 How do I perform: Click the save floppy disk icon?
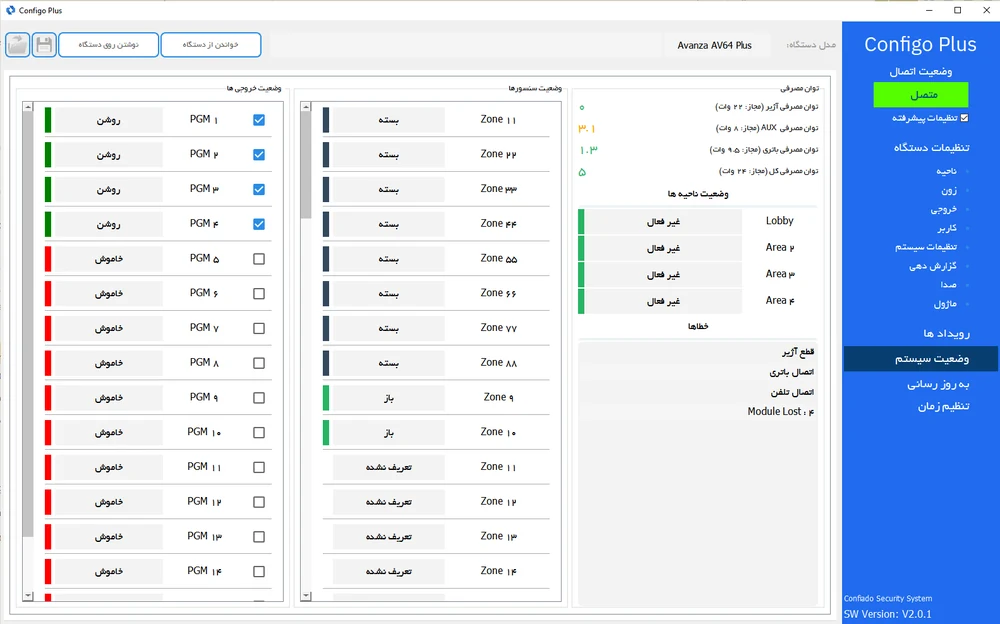pyautogui.click(x=44, y=45)
